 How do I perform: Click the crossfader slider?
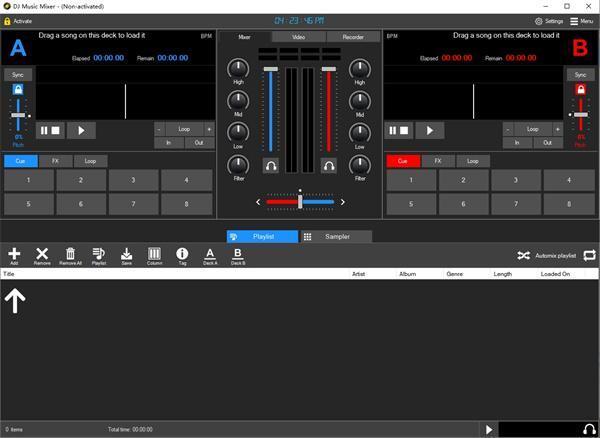coord(300,202)
